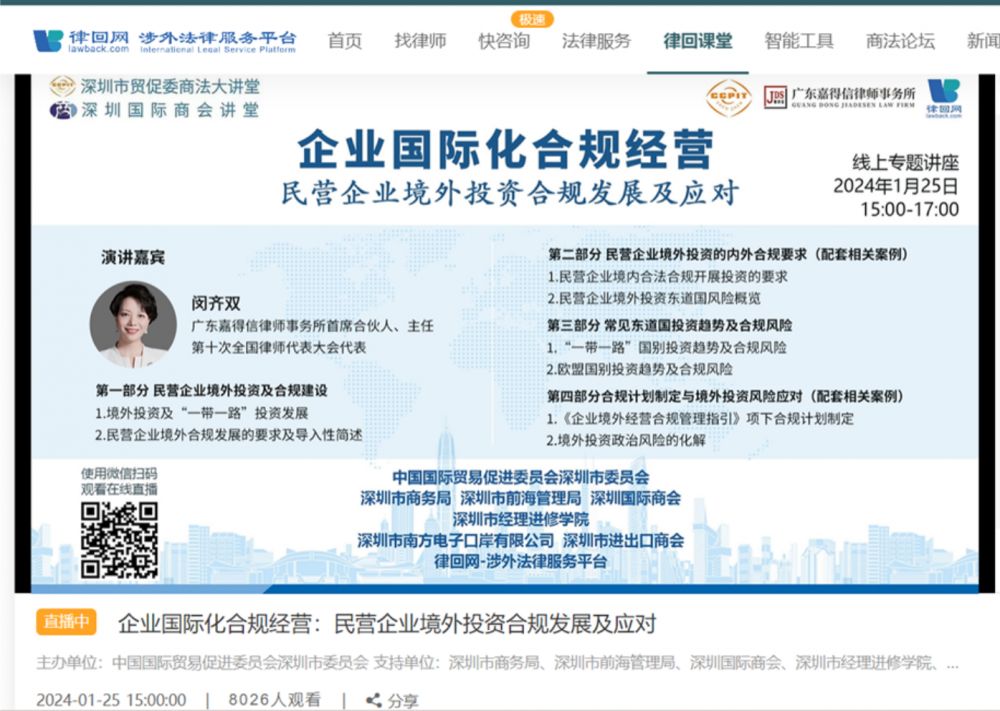
Task: Click the 主办单位 organizer description line
Action: pos(497,663)
